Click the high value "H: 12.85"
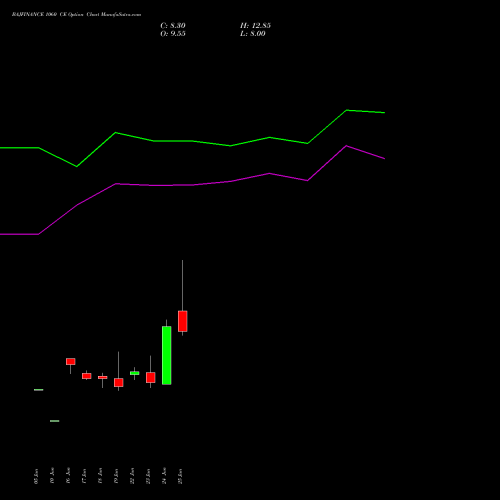 (255, 26)
